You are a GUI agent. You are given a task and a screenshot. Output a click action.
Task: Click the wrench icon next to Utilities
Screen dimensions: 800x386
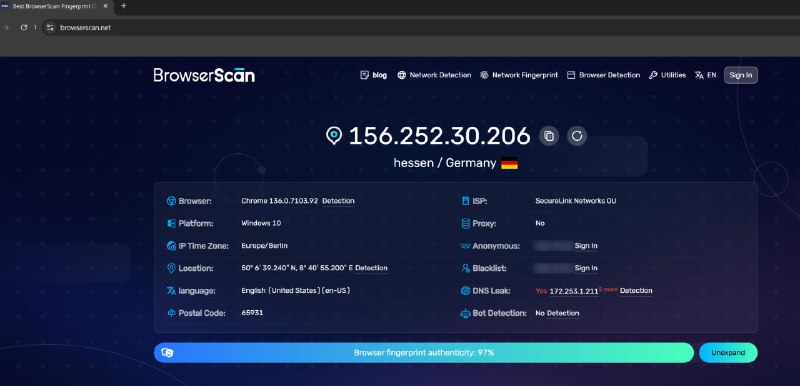pyautogui.click(x=653, y=75)
